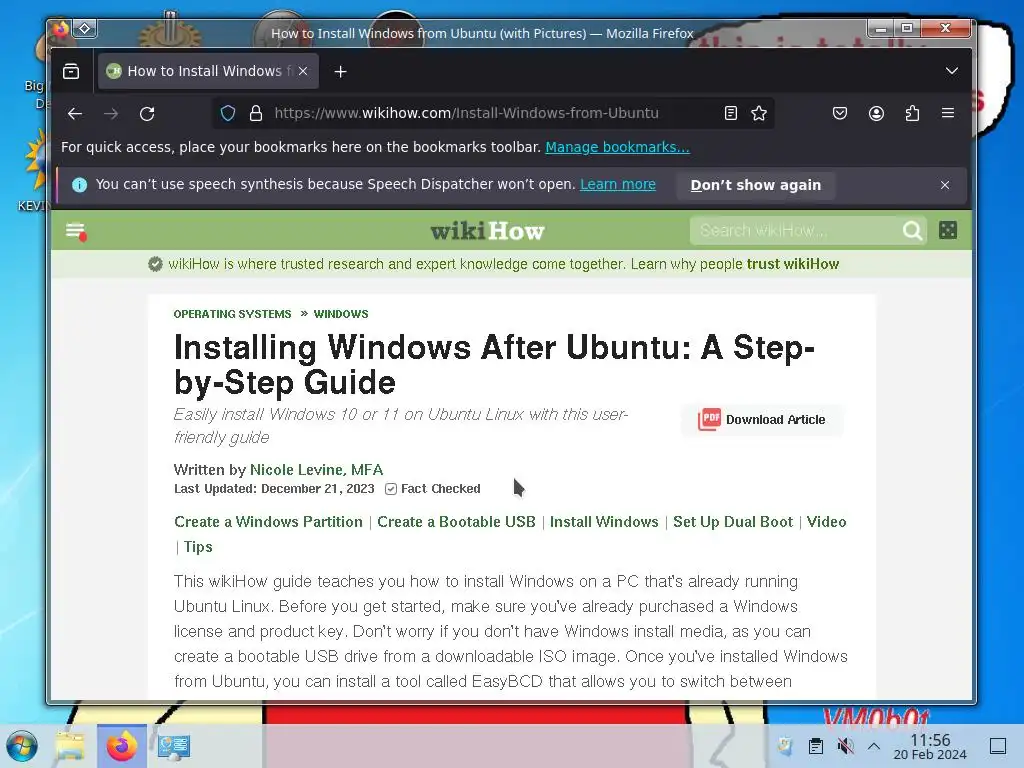This screenshot has height=768, width=1024.
Task: Jump to Tips section
Action: click(x=198, y=547)
